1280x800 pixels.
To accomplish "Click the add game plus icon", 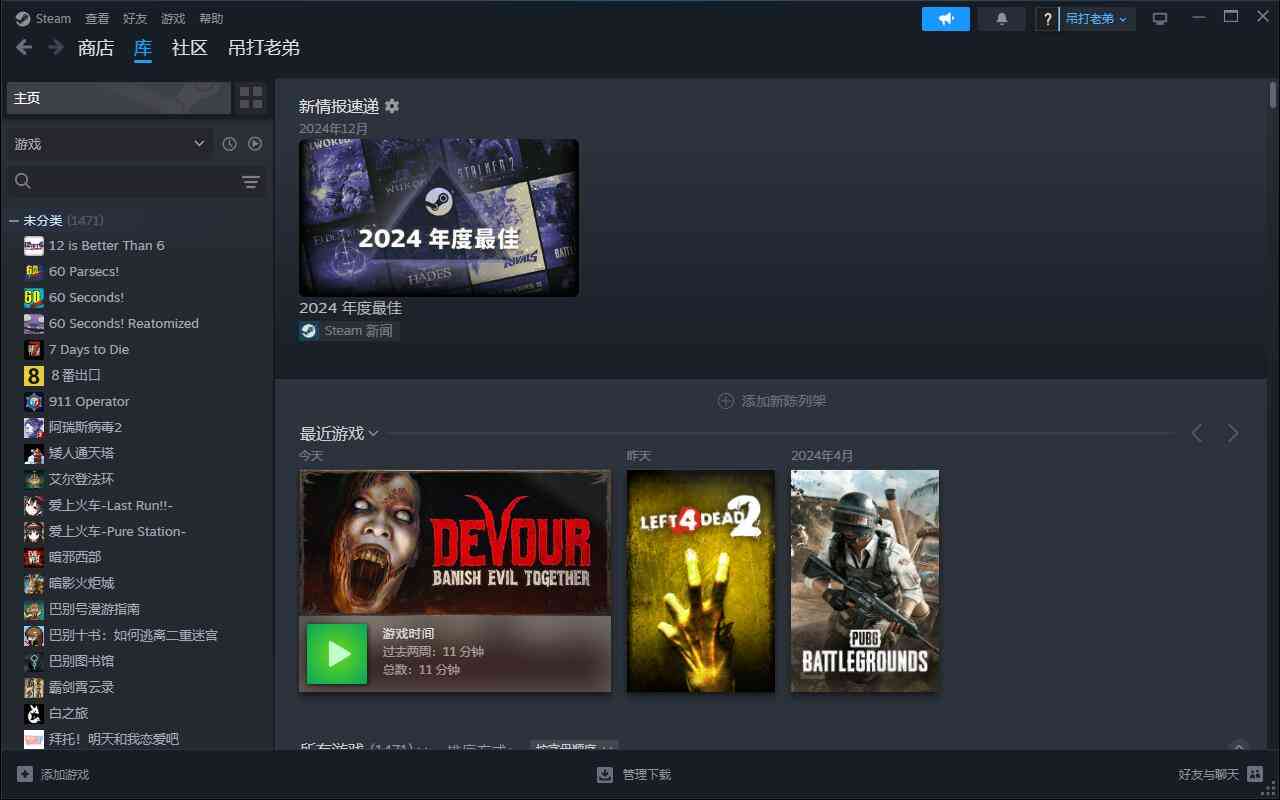I will point(25,774).
